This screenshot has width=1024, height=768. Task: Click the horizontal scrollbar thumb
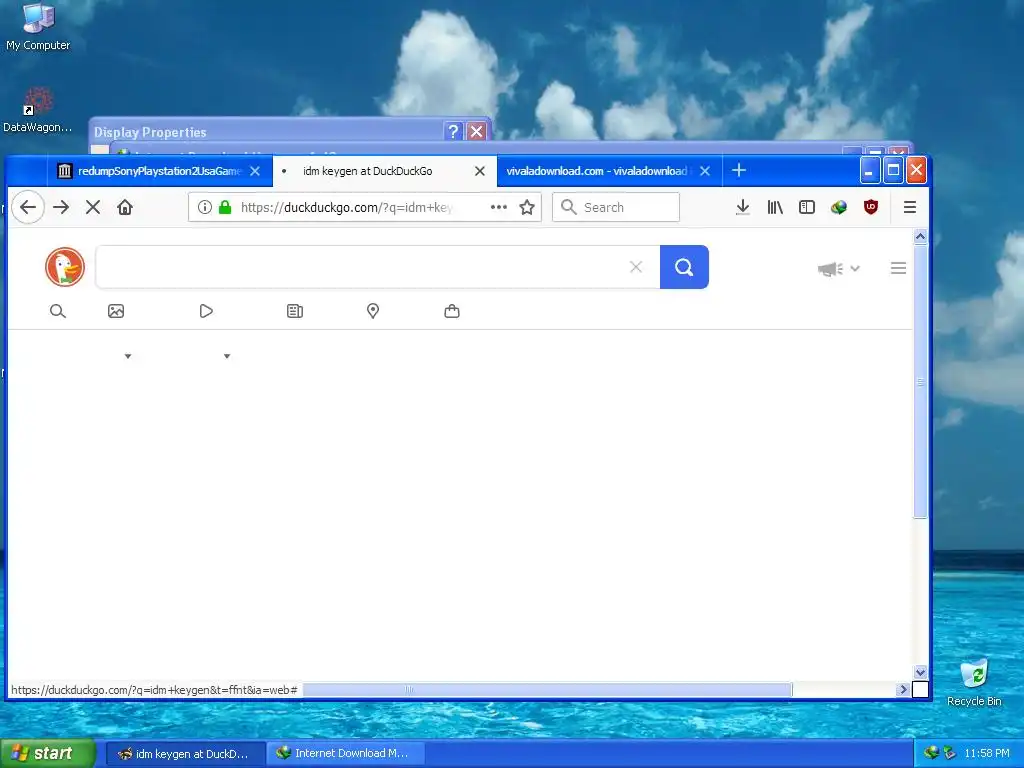point(547,690)
